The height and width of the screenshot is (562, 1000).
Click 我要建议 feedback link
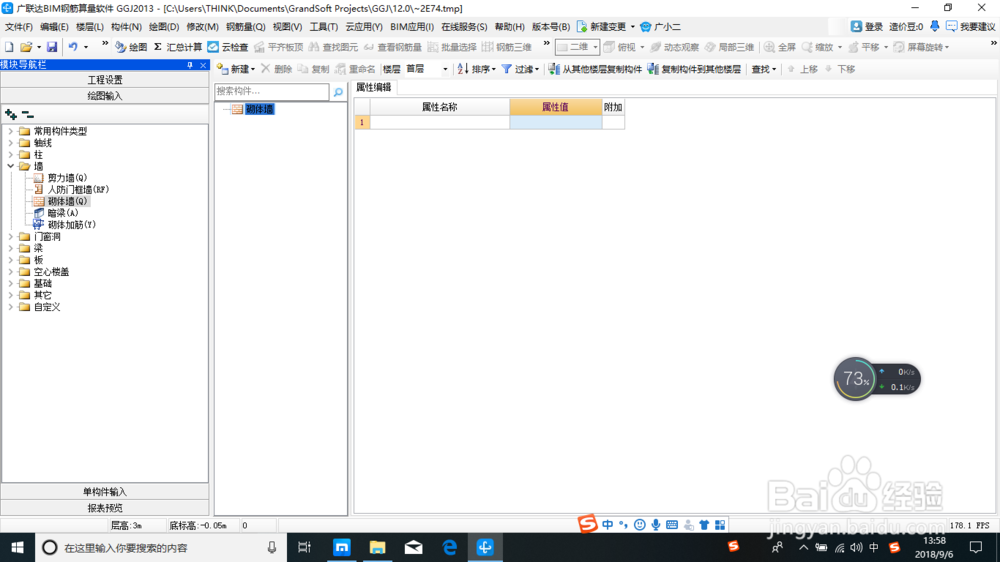click(970, 27)
